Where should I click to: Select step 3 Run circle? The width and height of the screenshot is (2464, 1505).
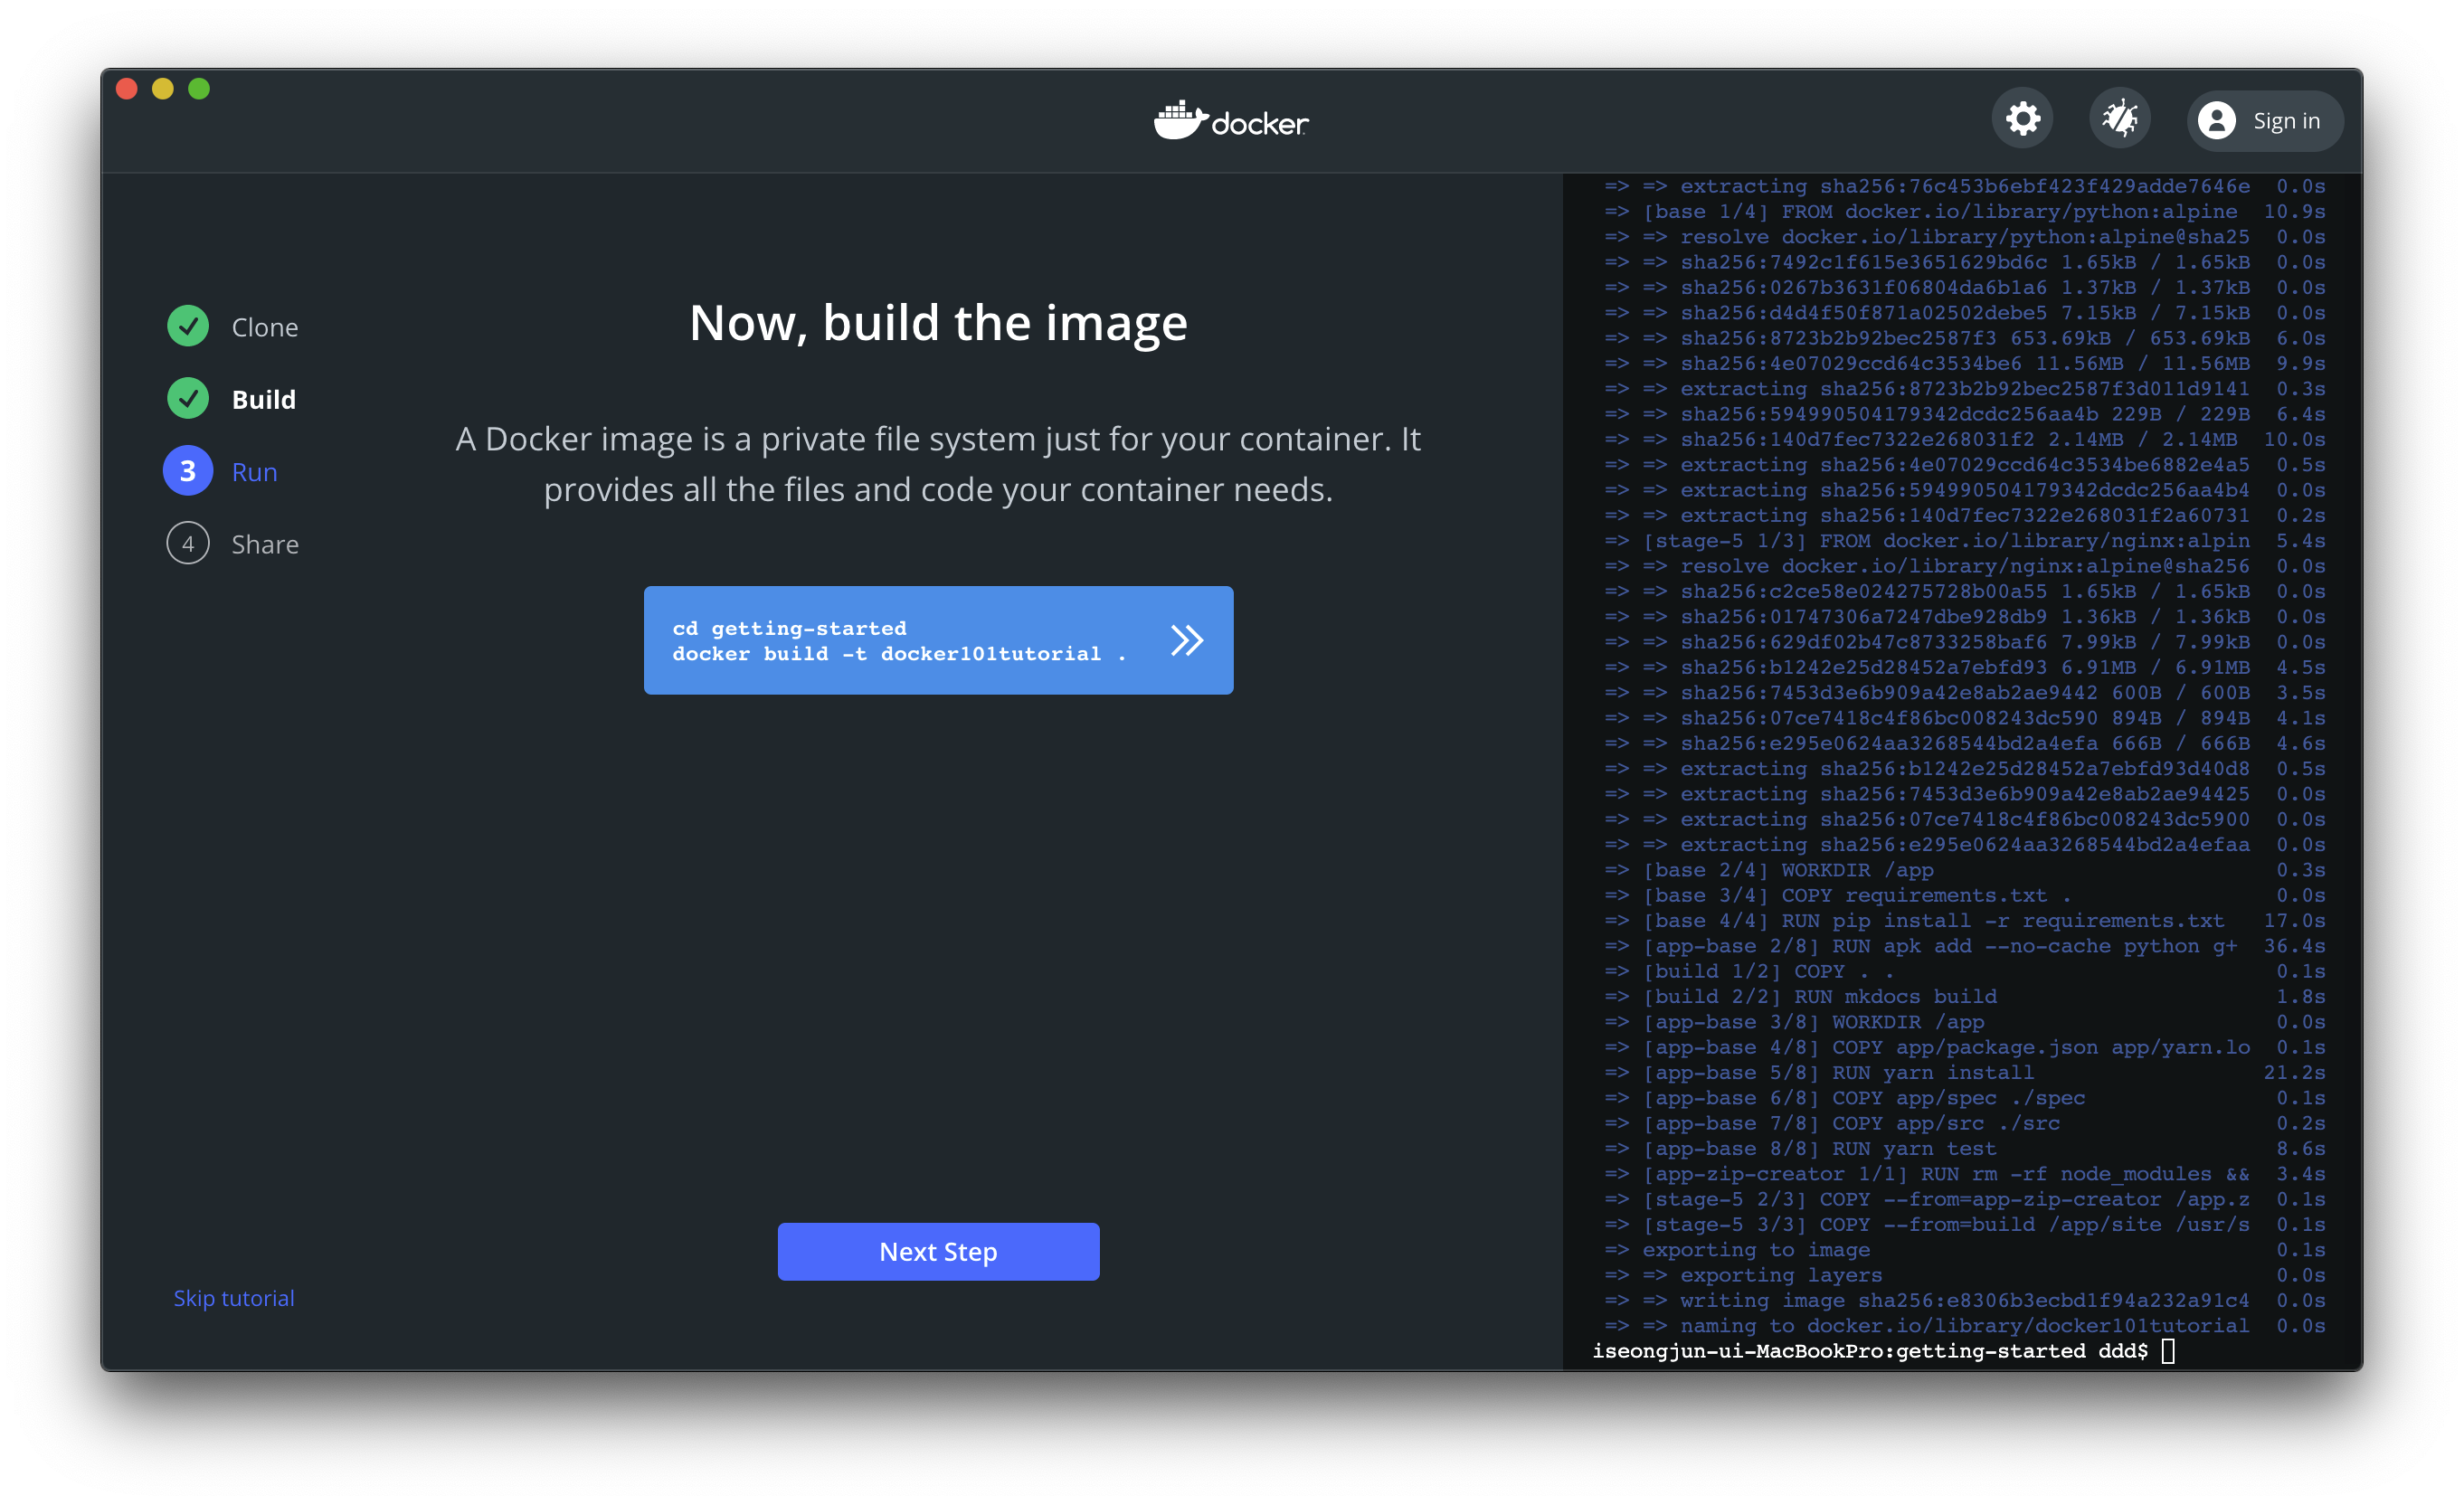click(x=188, y=471)
